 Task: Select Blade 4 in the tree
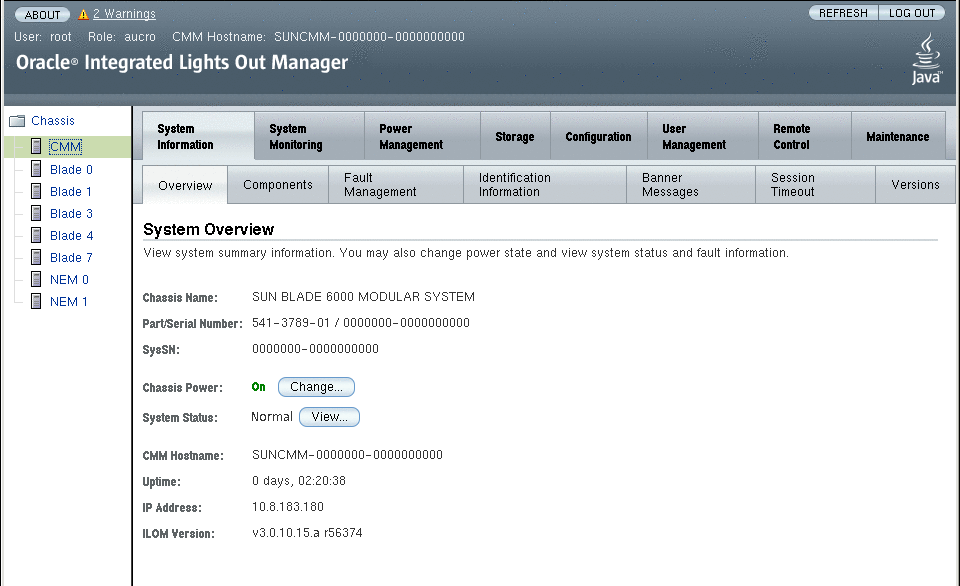(71, 236)
